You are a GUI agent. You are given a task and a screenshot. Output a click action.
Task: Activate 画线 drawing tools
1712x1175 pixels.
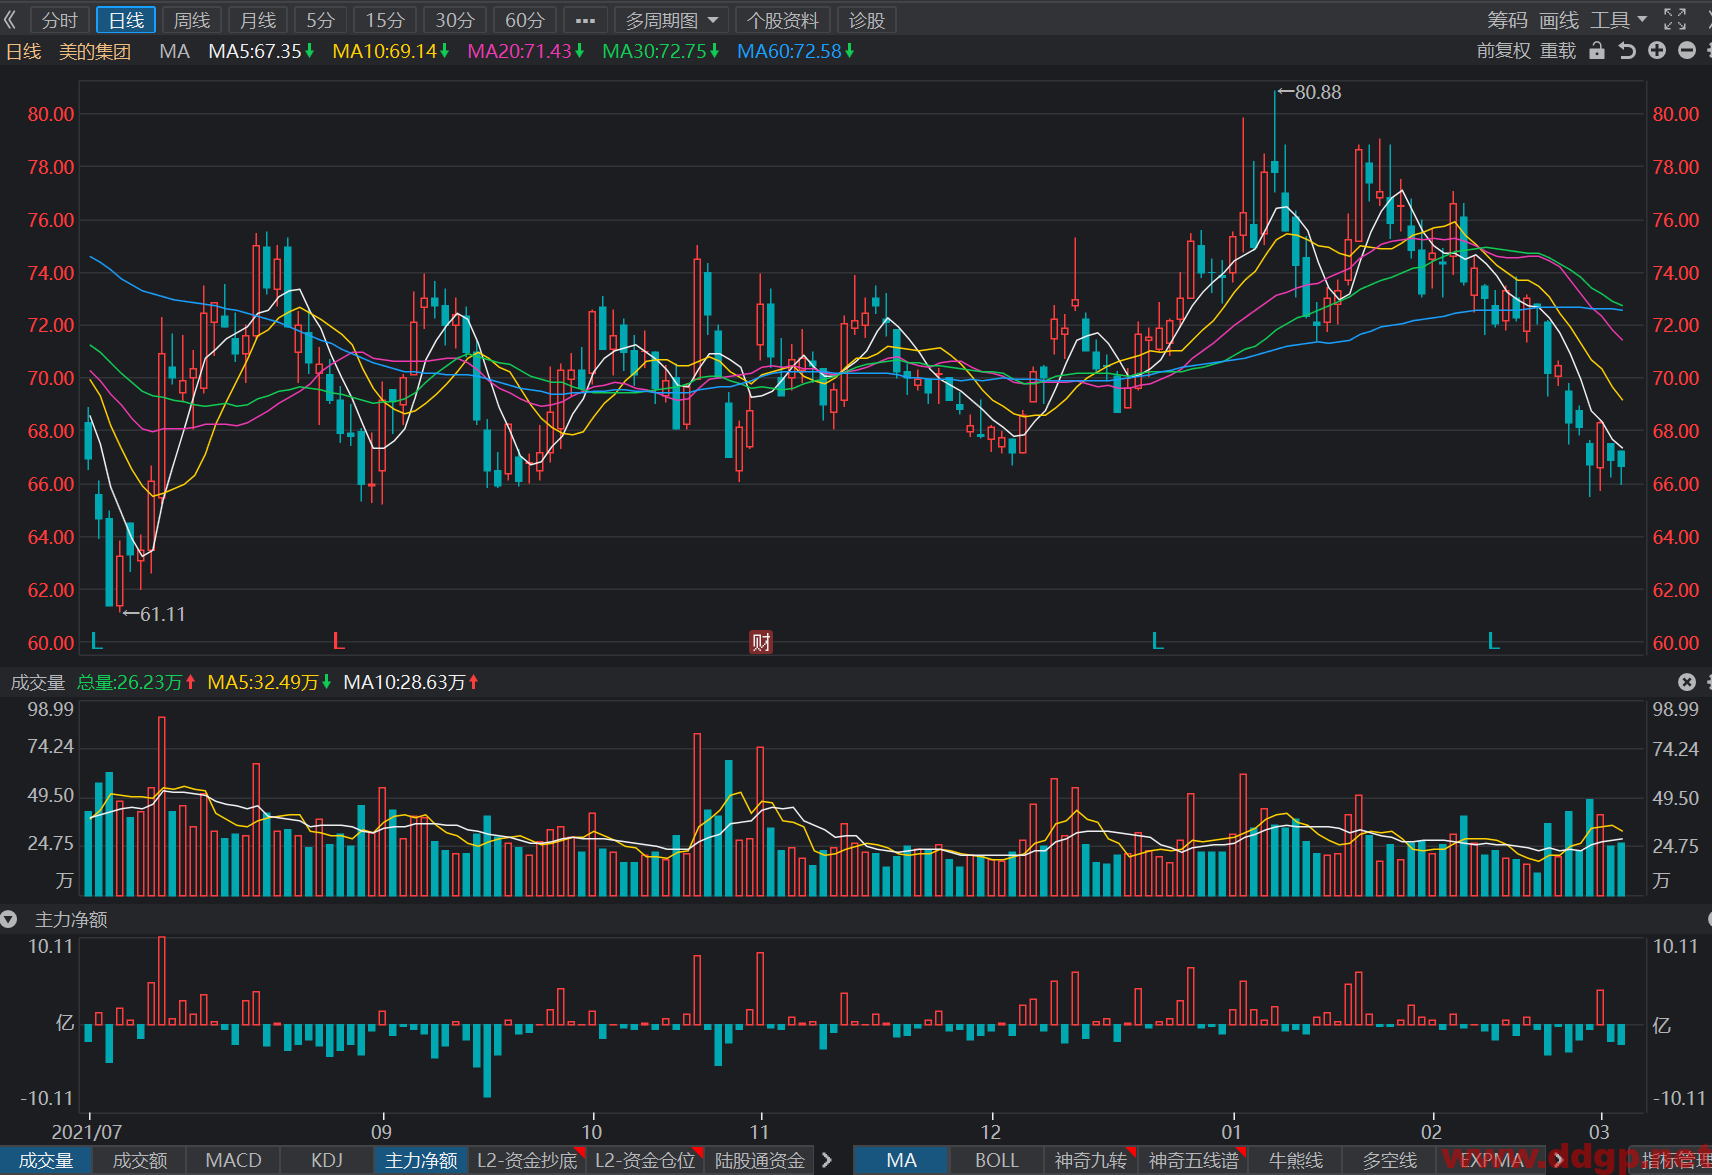(x=1559, y=20)
